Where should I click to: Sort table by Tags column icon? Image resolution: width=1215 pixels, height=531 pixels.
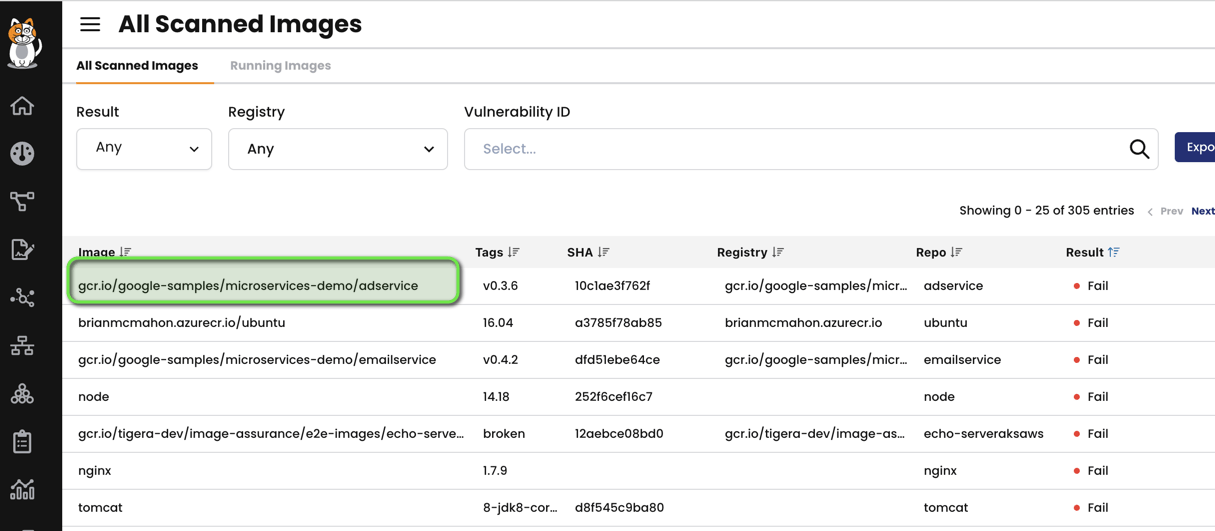513,252
